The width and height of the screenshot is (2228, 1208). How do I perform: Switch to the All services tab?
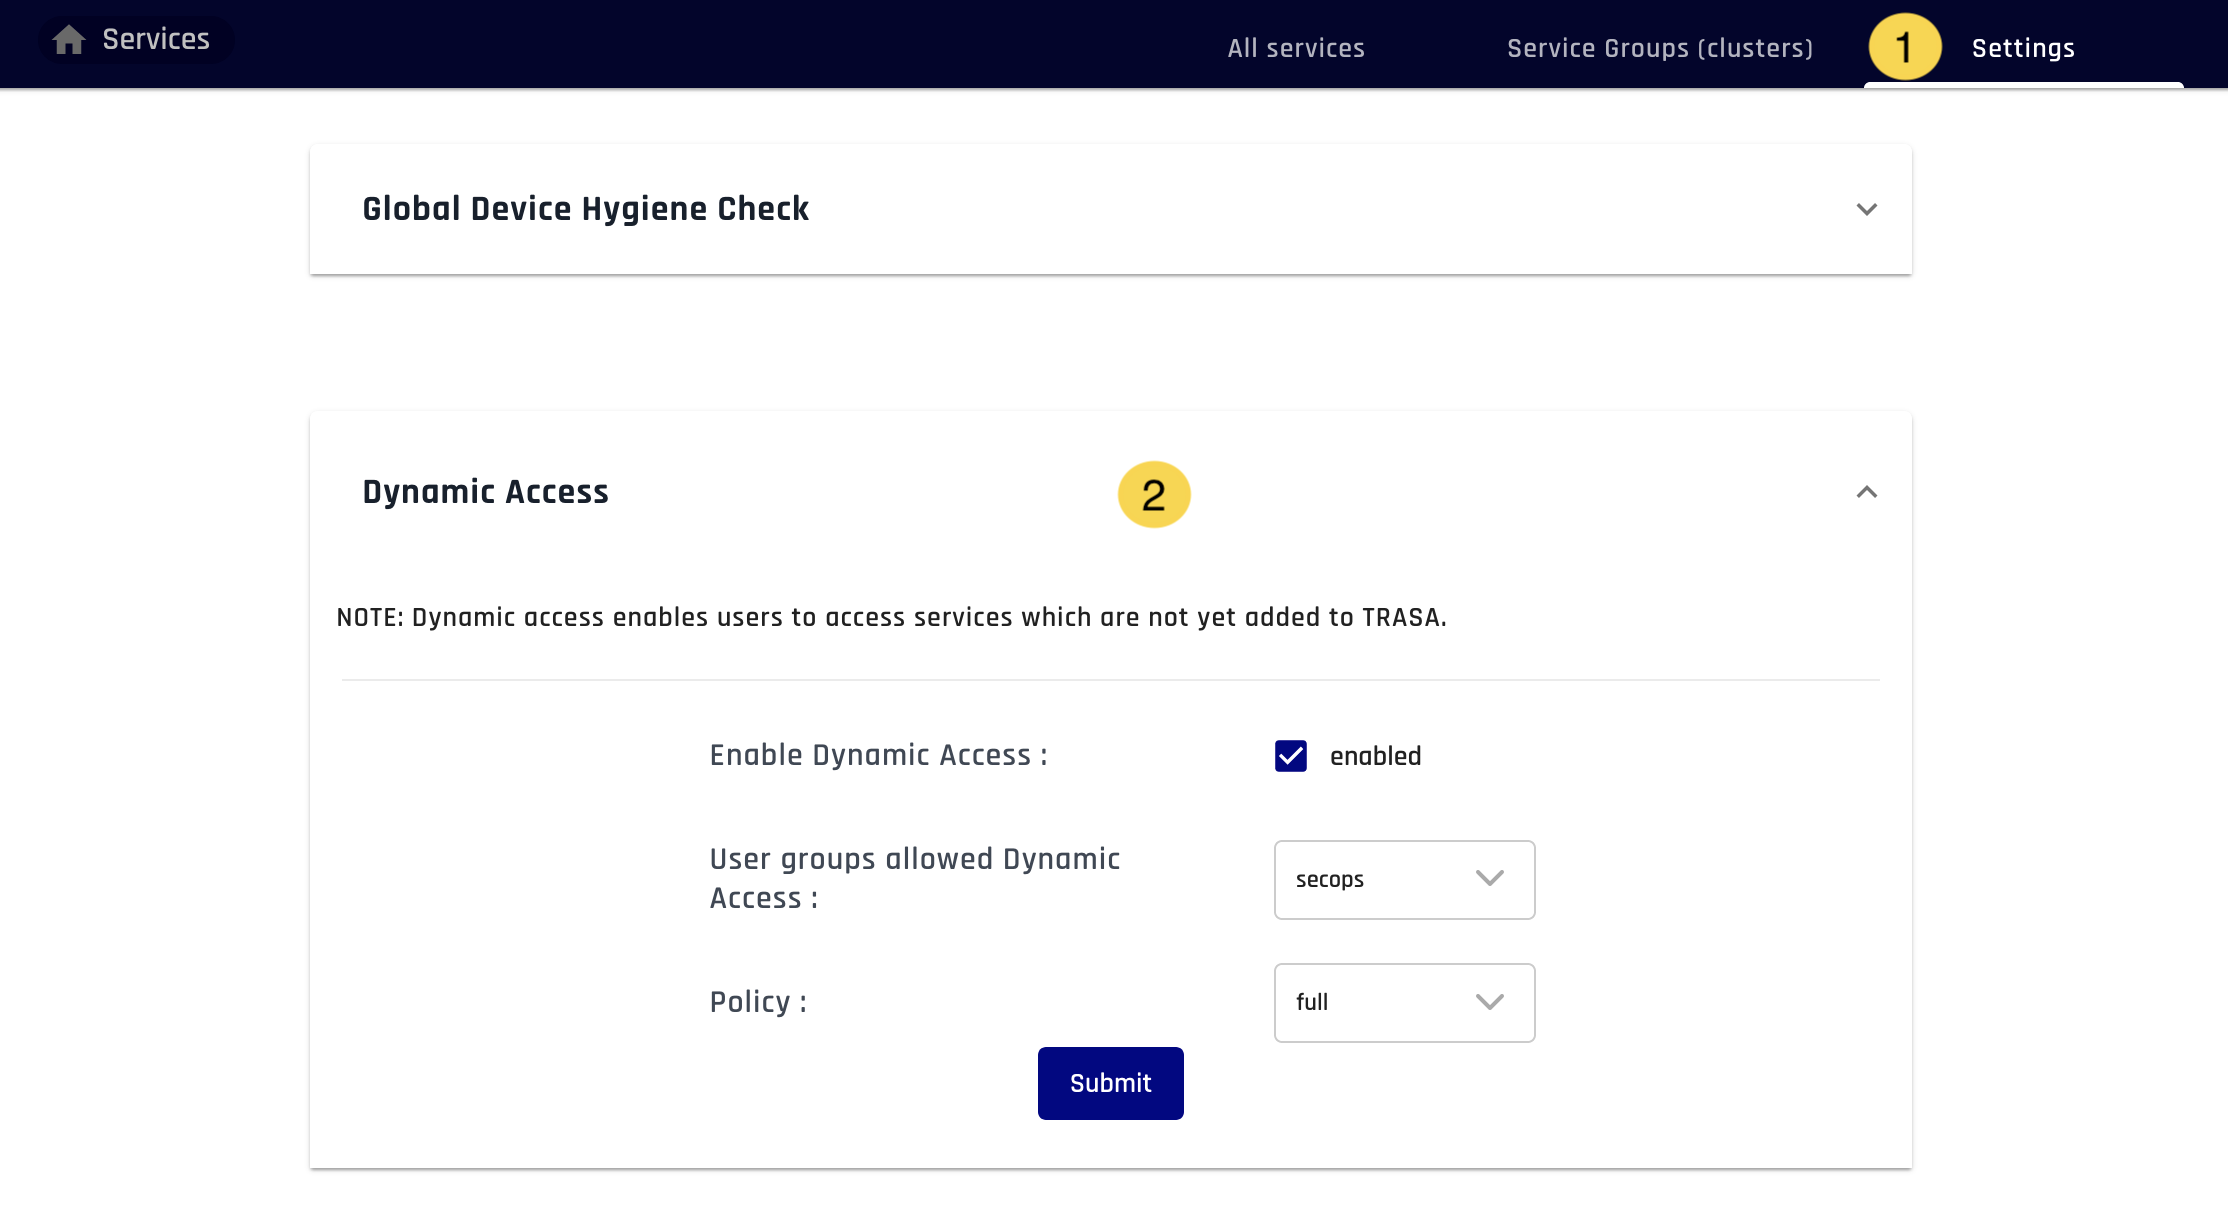(x=1296, y=47)
